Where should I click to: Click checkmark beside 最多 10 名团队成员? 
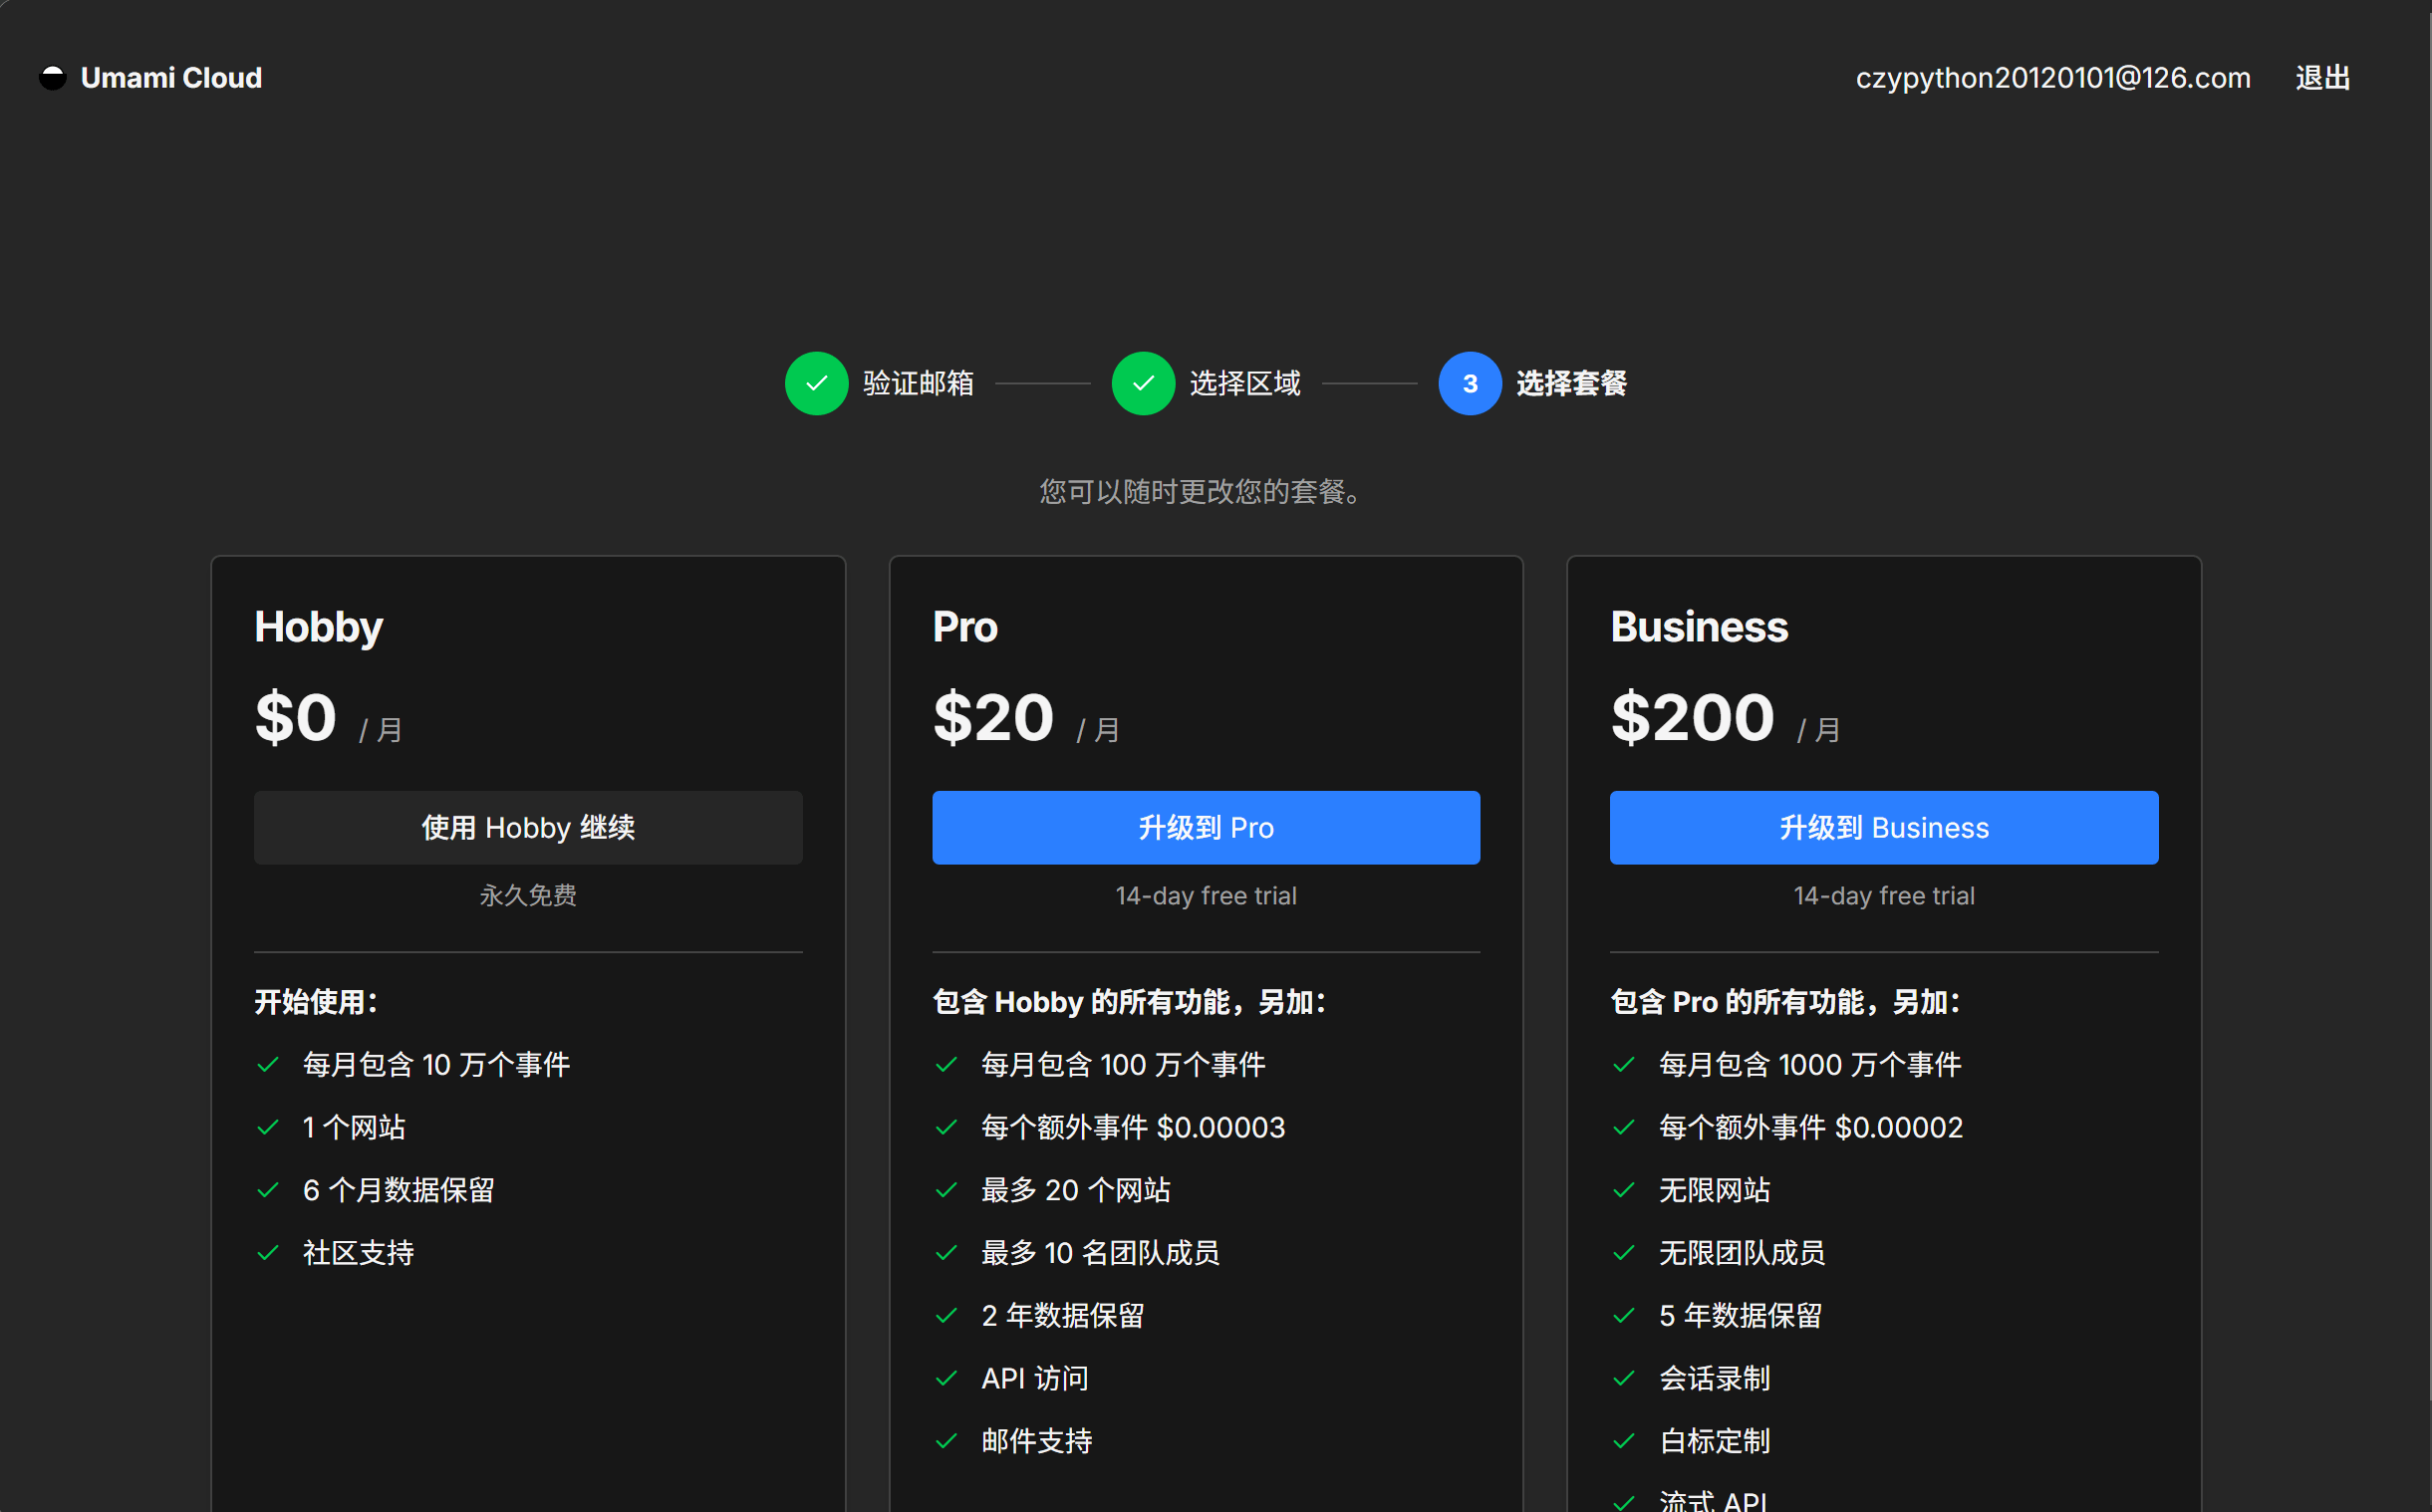pos(946,1253)
